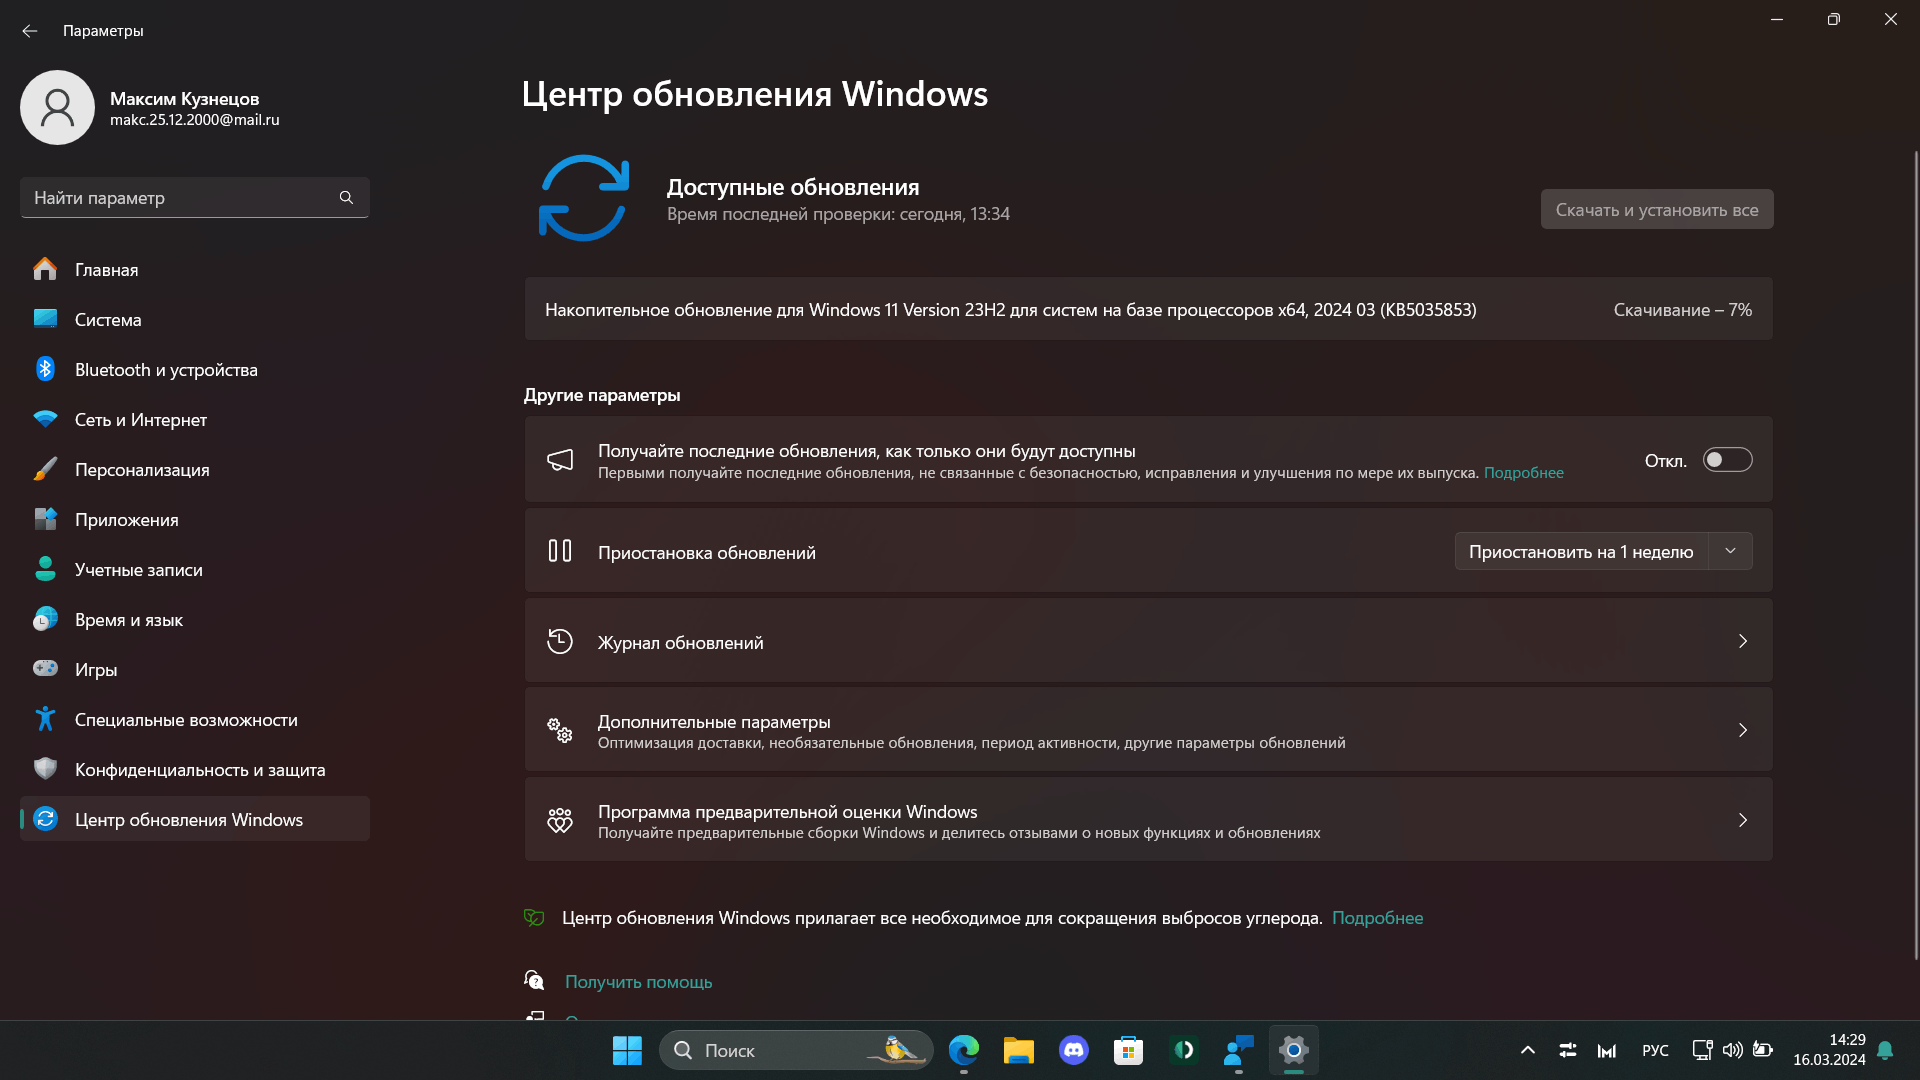This screenshot has height=1080, width=1920.
Task: Click the help chat icon beside Получить помощь
Action: click(534, 980)
